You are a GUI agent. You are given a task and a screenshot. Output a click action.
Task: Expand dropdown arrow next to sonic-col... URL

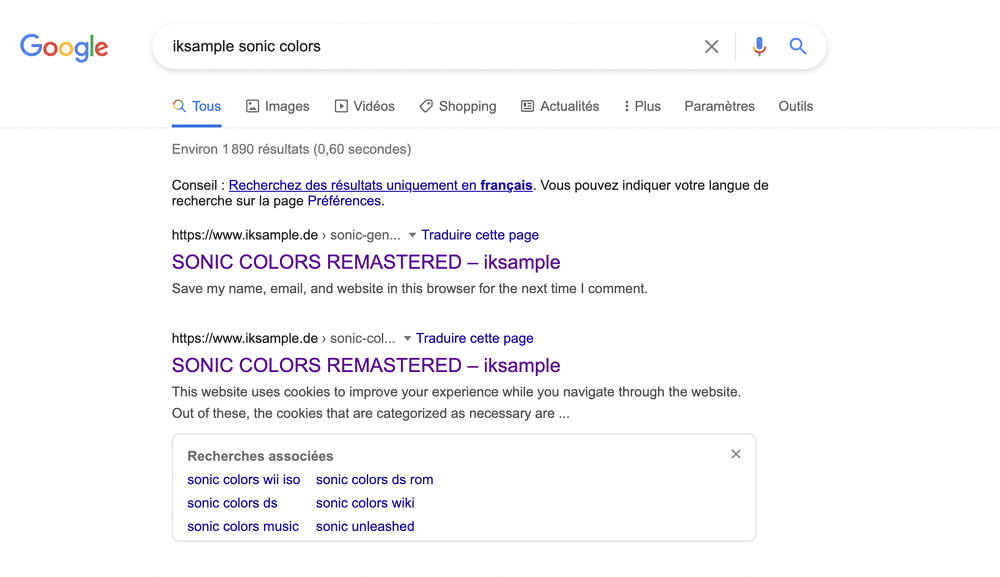407,339
